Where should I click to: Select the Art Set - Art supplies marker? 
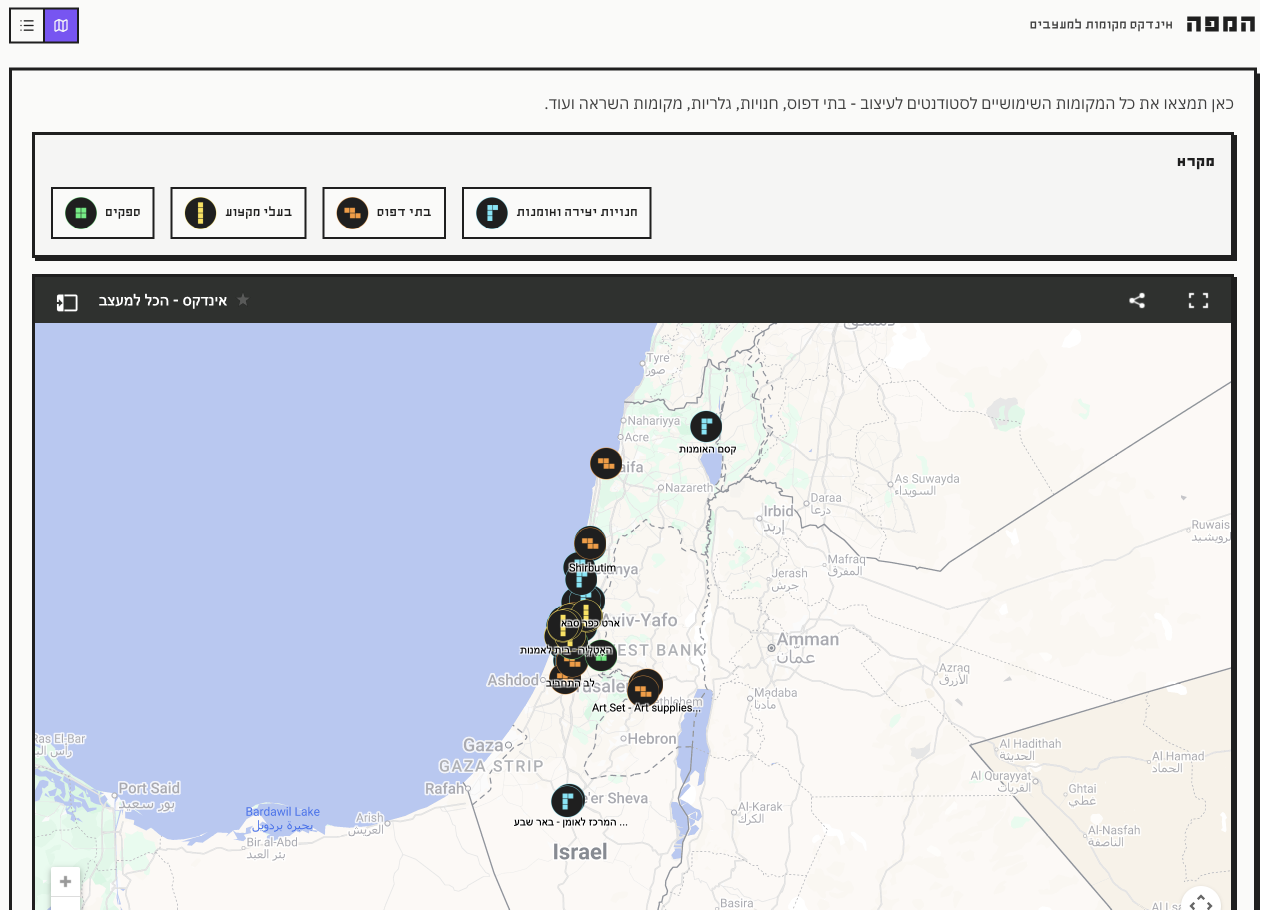(645, 688)
